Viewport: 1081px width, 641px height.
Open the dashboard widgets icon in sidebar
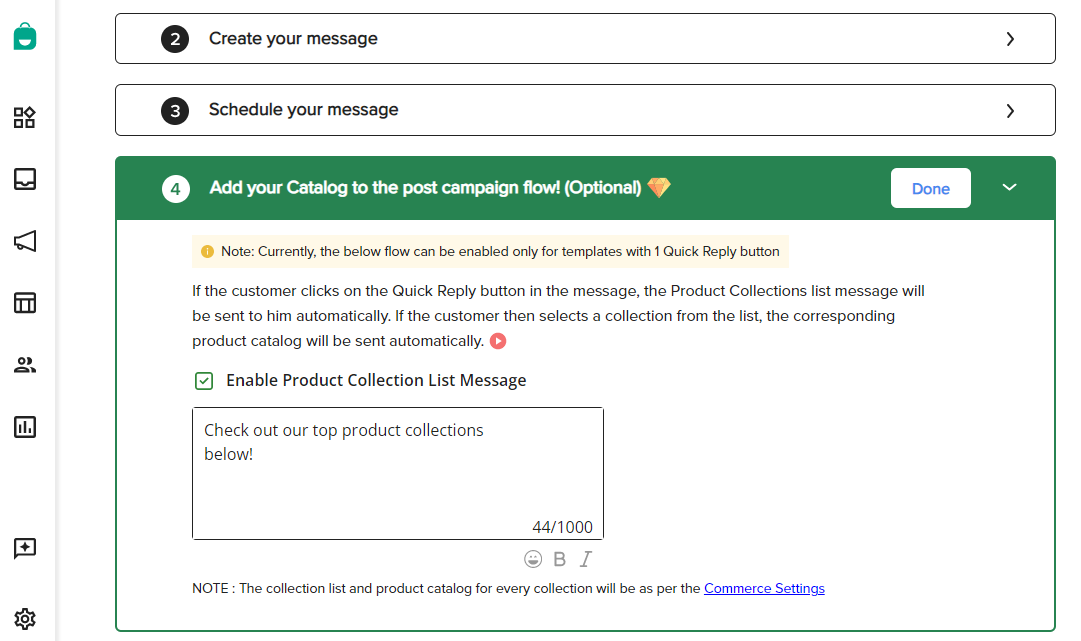click(25, 117)
